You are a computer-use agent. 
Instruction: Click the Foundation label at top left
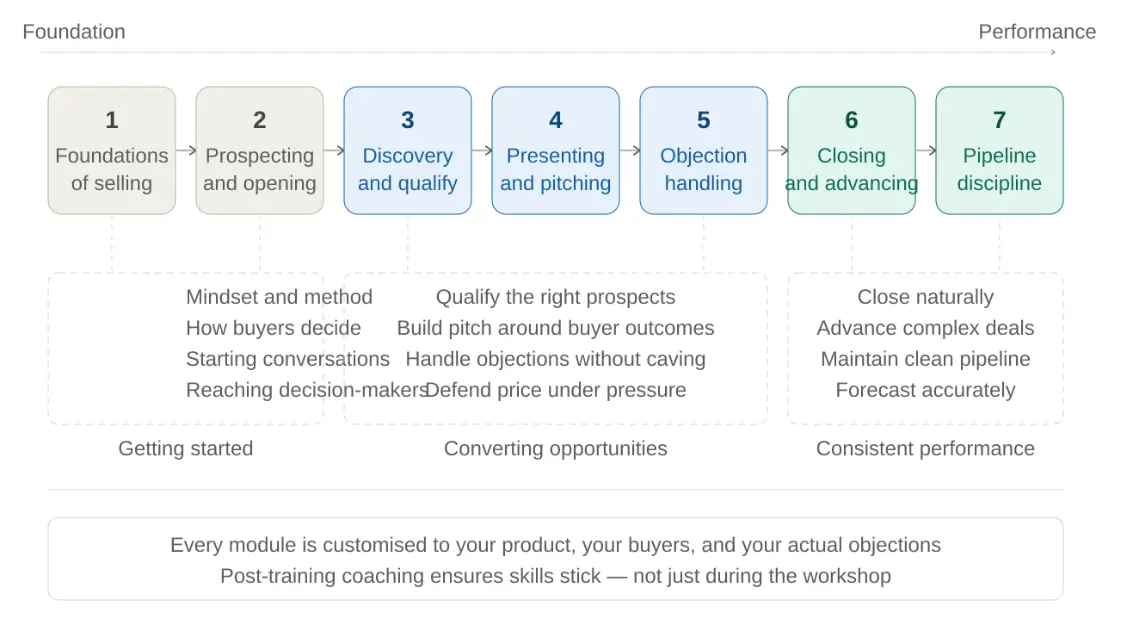(74, 31)
